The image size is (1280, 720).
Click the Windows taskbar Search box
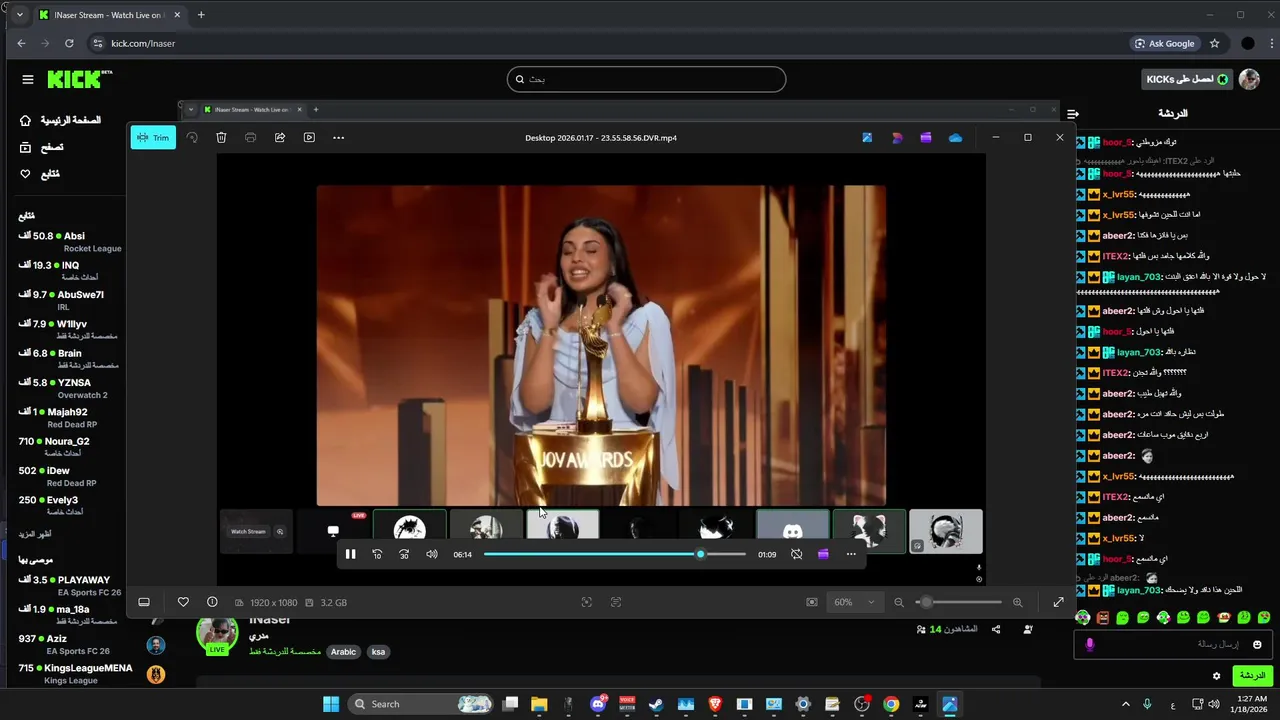pyautogui.click(x=420, y=704)
